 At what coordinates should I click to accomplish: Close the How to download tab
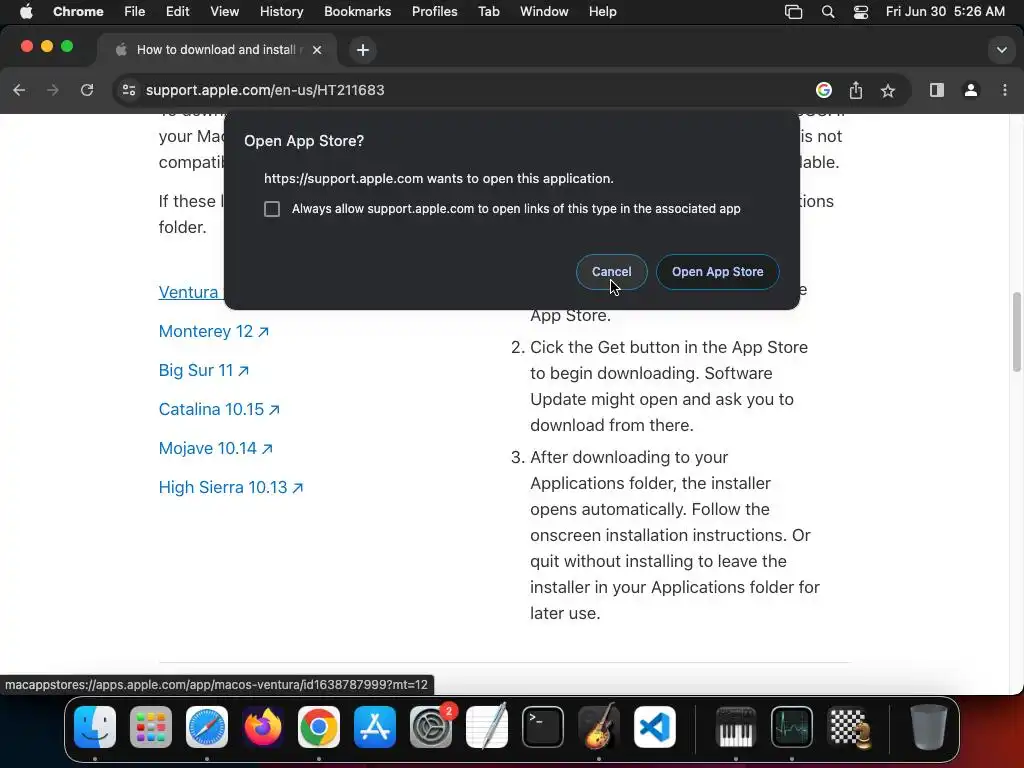click(x=317, y=50)
